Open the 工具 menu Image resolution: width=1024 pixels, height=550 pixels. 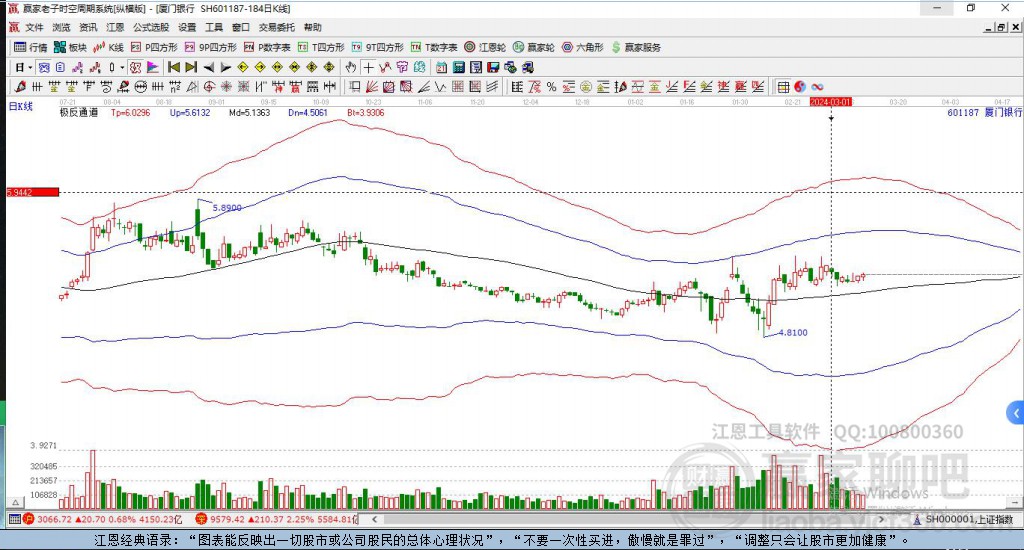click(214, 27)
